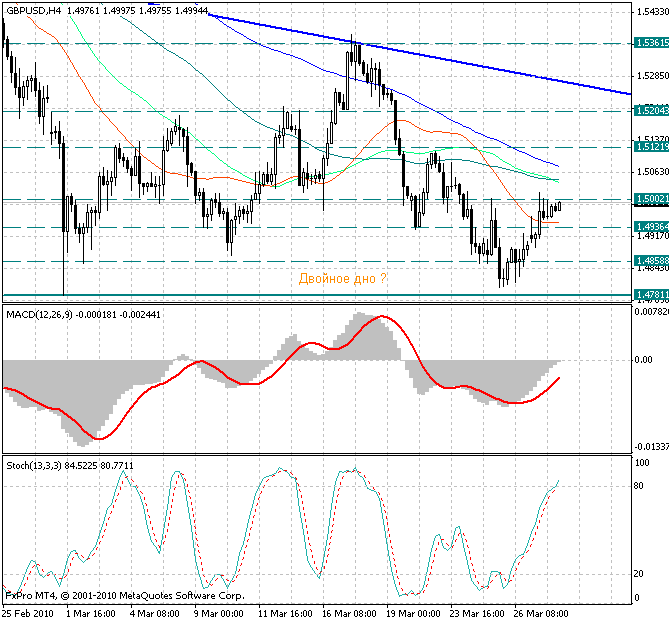Click the '16 Mar 08:00' time label

click(x=349, y=614)
